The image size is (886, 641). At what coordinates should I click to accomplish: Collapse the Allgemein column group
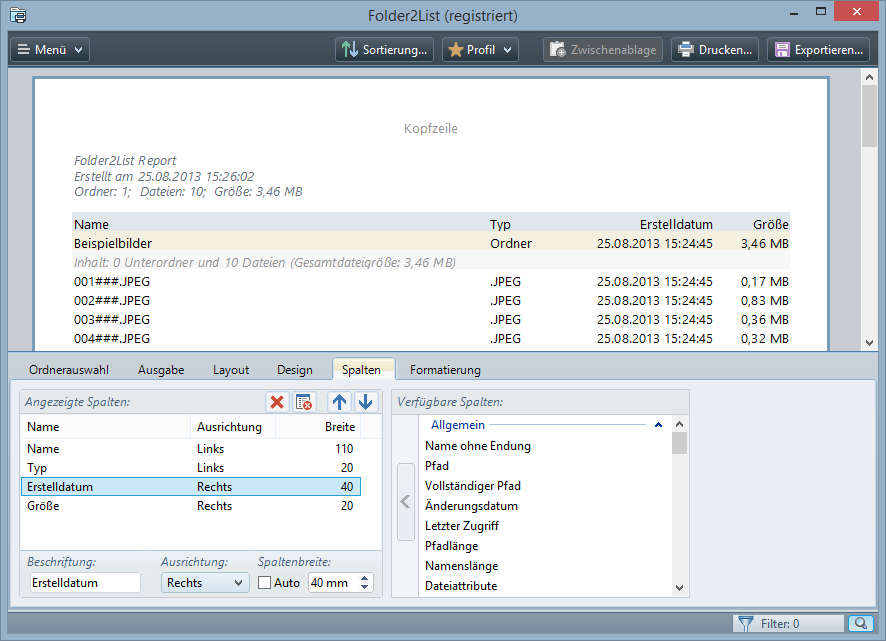[x=658, y=426]
